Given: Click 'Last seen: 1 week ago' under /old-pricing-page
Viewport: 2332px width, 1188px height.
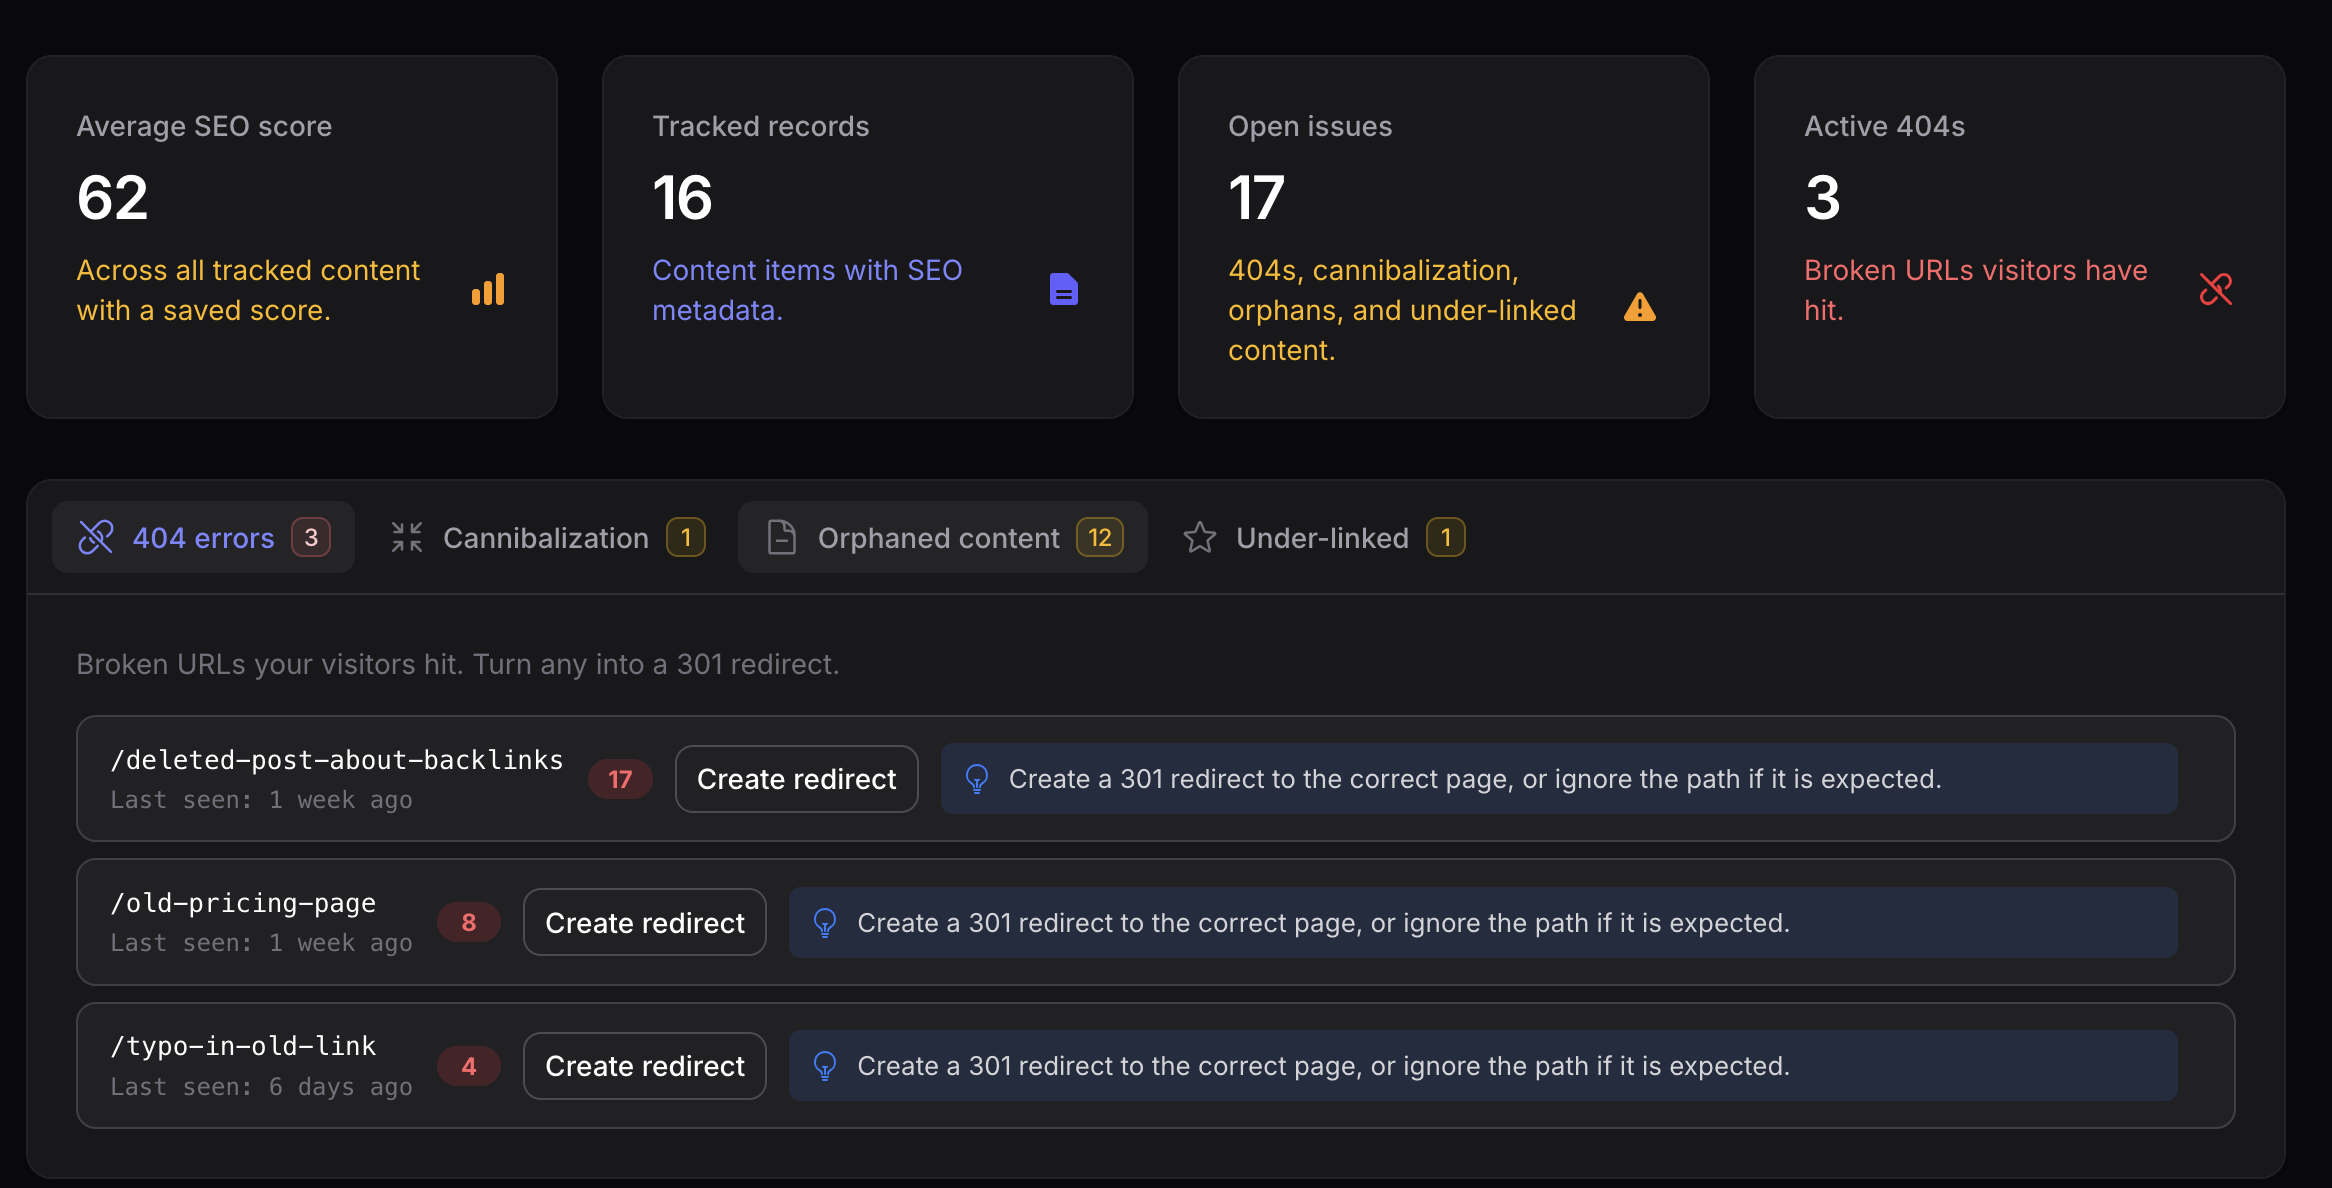Looking at the screenshot, I should pyautogui.click(x=261, y=943).
